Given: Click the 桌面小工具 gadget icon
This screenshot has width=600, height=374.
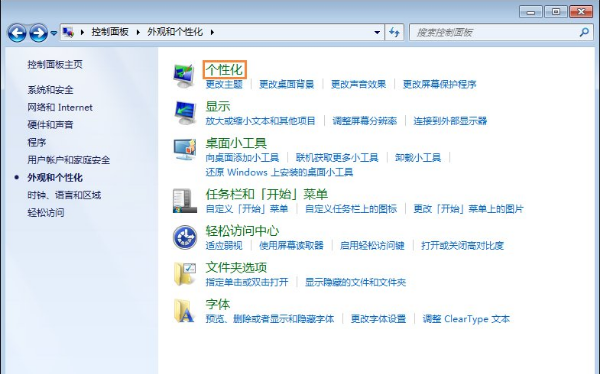Looking at the screenshot, I should [184, 150].
